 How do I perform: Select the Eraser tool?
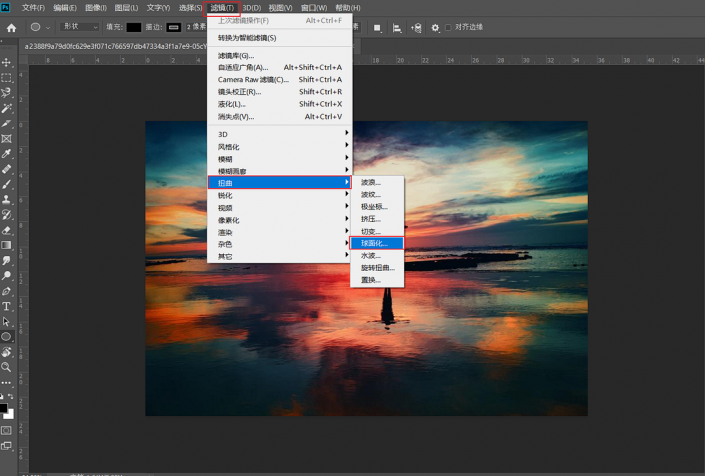6,230
